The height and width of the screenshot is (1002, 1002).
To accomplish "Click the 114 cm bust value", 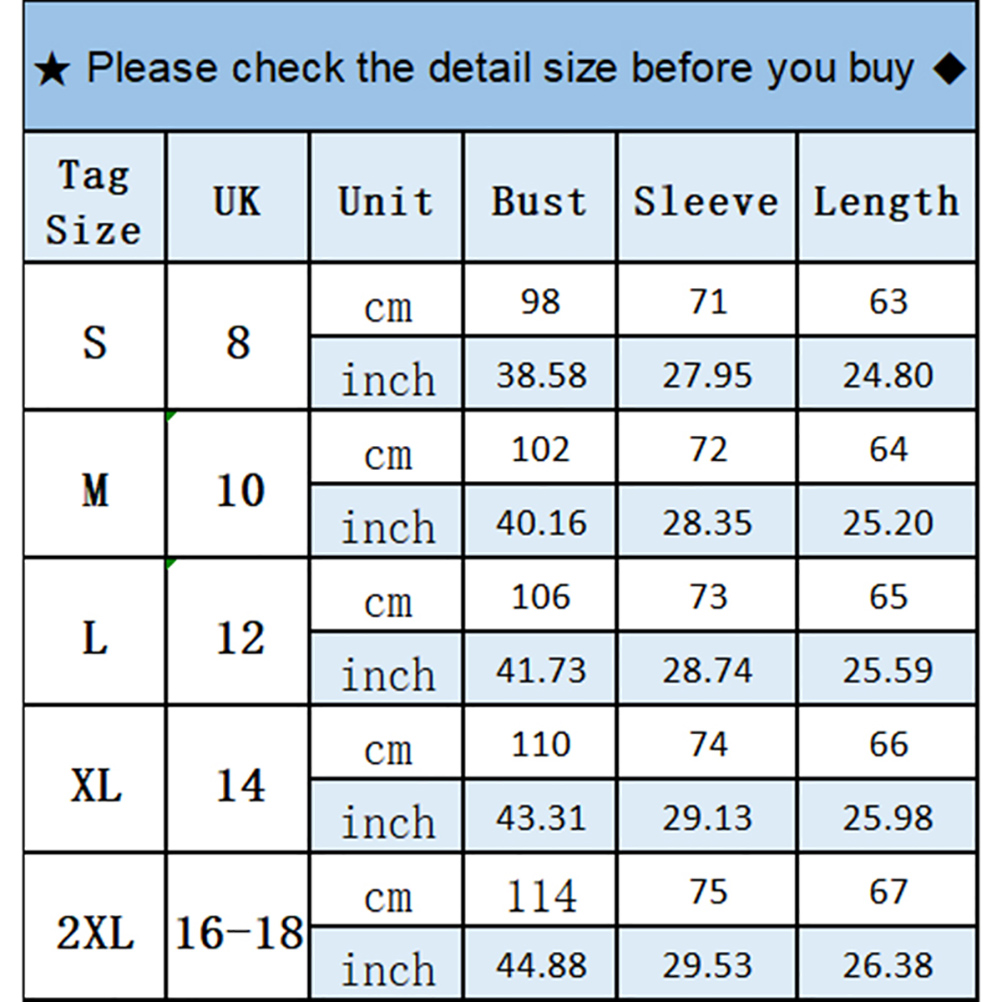I will [540, 893].
